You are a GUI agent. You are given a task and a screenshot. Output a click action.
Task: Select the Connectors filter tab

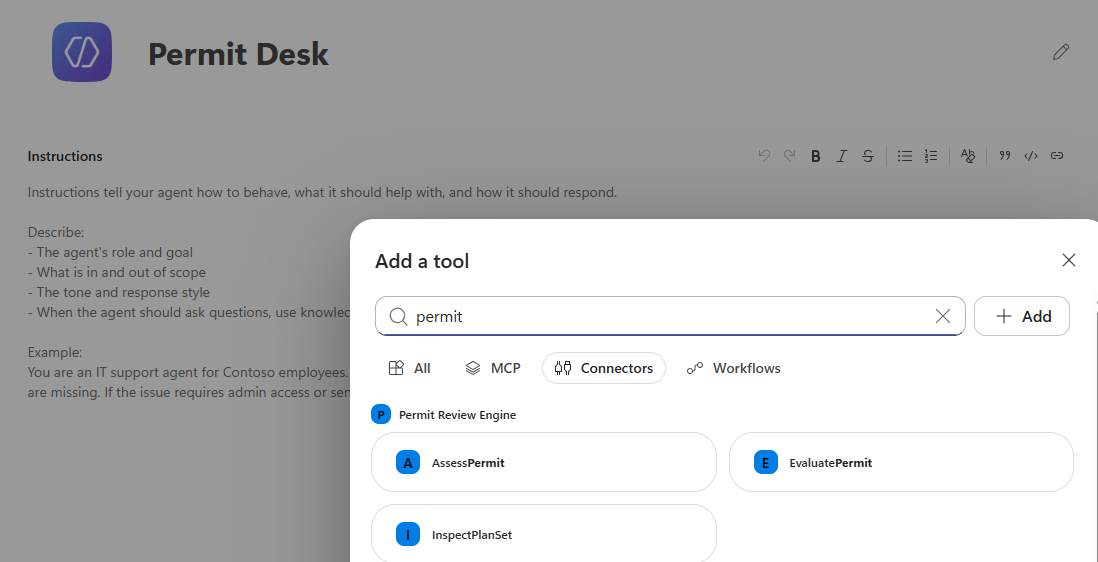(x=604, y=368)
